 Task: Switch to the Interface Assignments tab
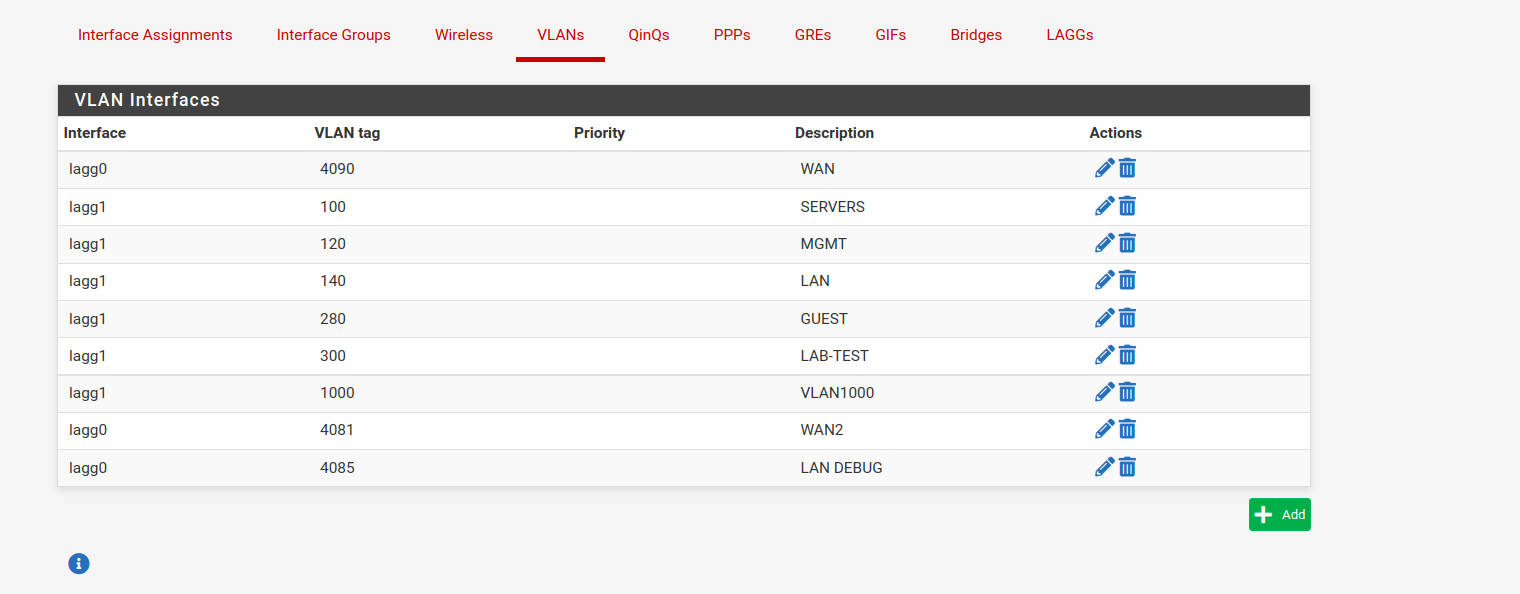point(155,35)
